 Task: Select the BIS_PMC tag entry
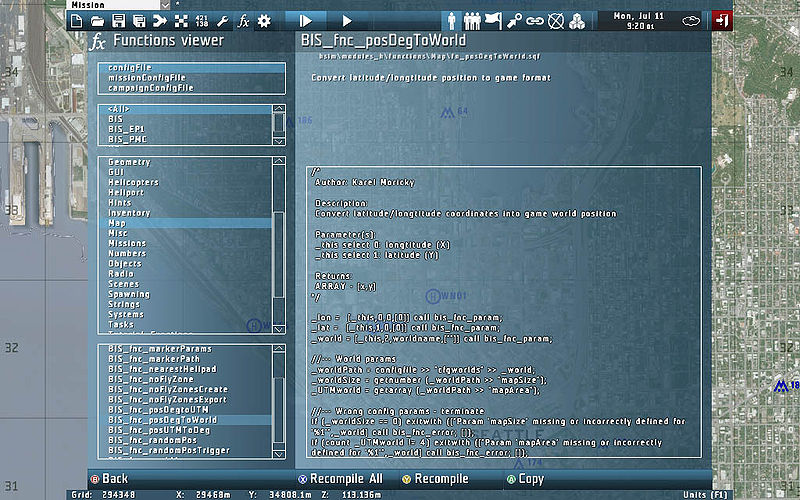[x=186, y=139]
